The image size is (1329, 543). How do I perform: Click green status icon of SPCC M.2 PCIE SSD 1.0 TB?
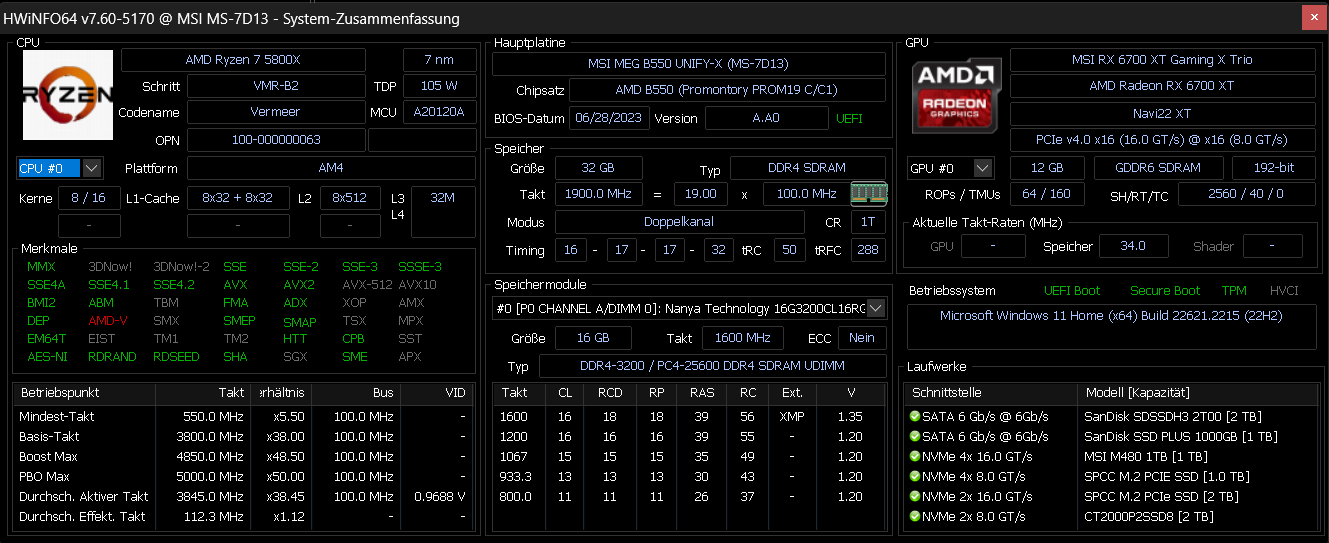[x=914, y=476]
